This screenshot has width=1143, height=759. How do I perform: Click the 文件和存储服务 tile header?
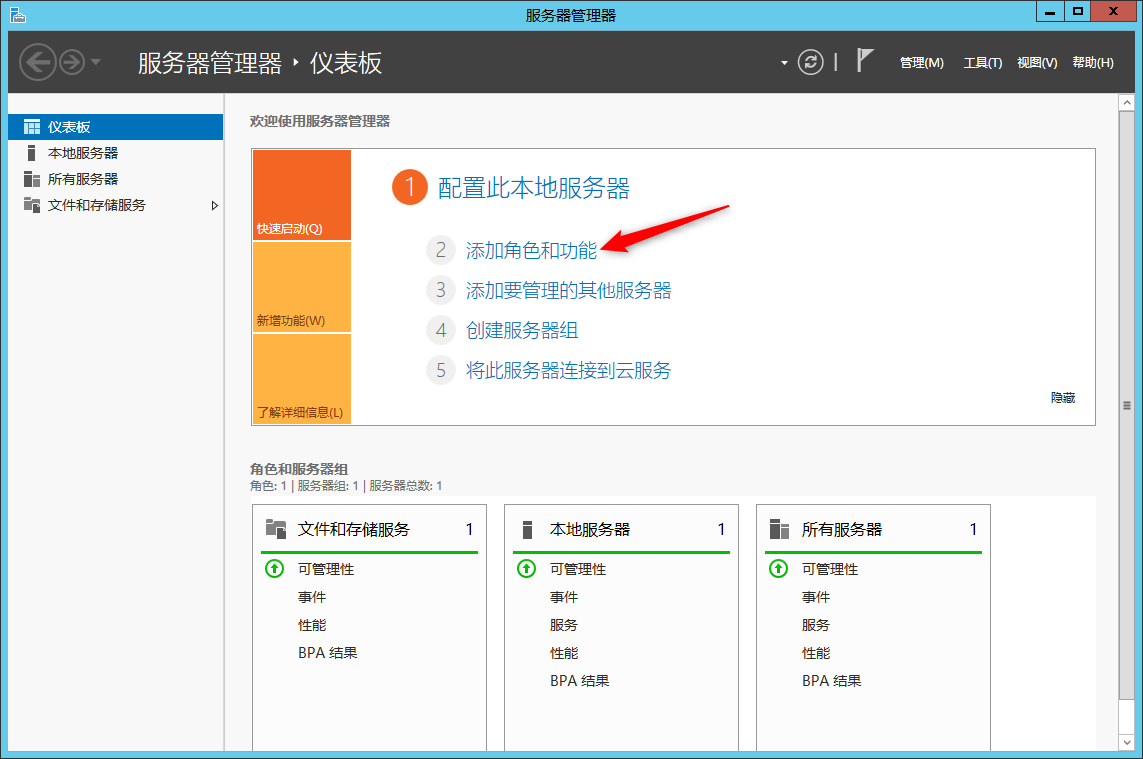369,529
